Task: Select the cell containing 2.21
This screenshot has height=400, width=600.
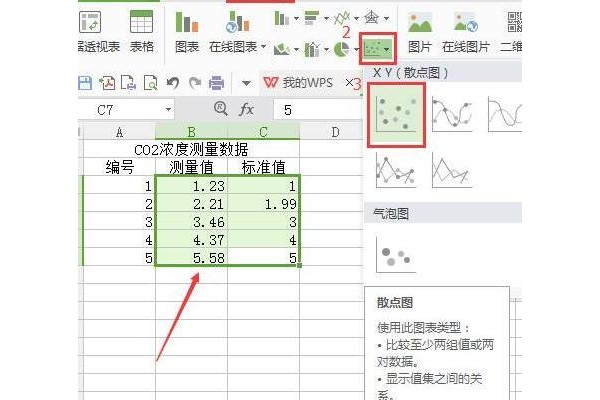Action: (191, 204)
